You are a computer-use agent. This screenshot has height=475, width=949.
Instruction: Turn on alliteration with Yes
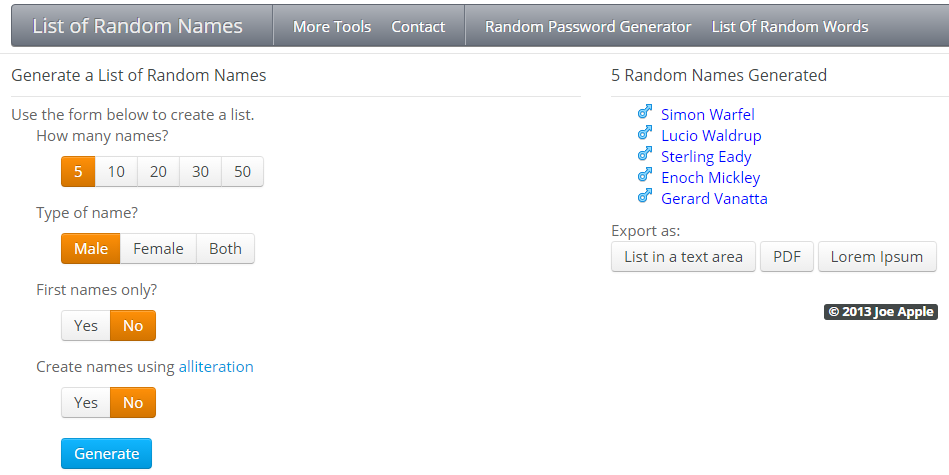coord(86,403)
